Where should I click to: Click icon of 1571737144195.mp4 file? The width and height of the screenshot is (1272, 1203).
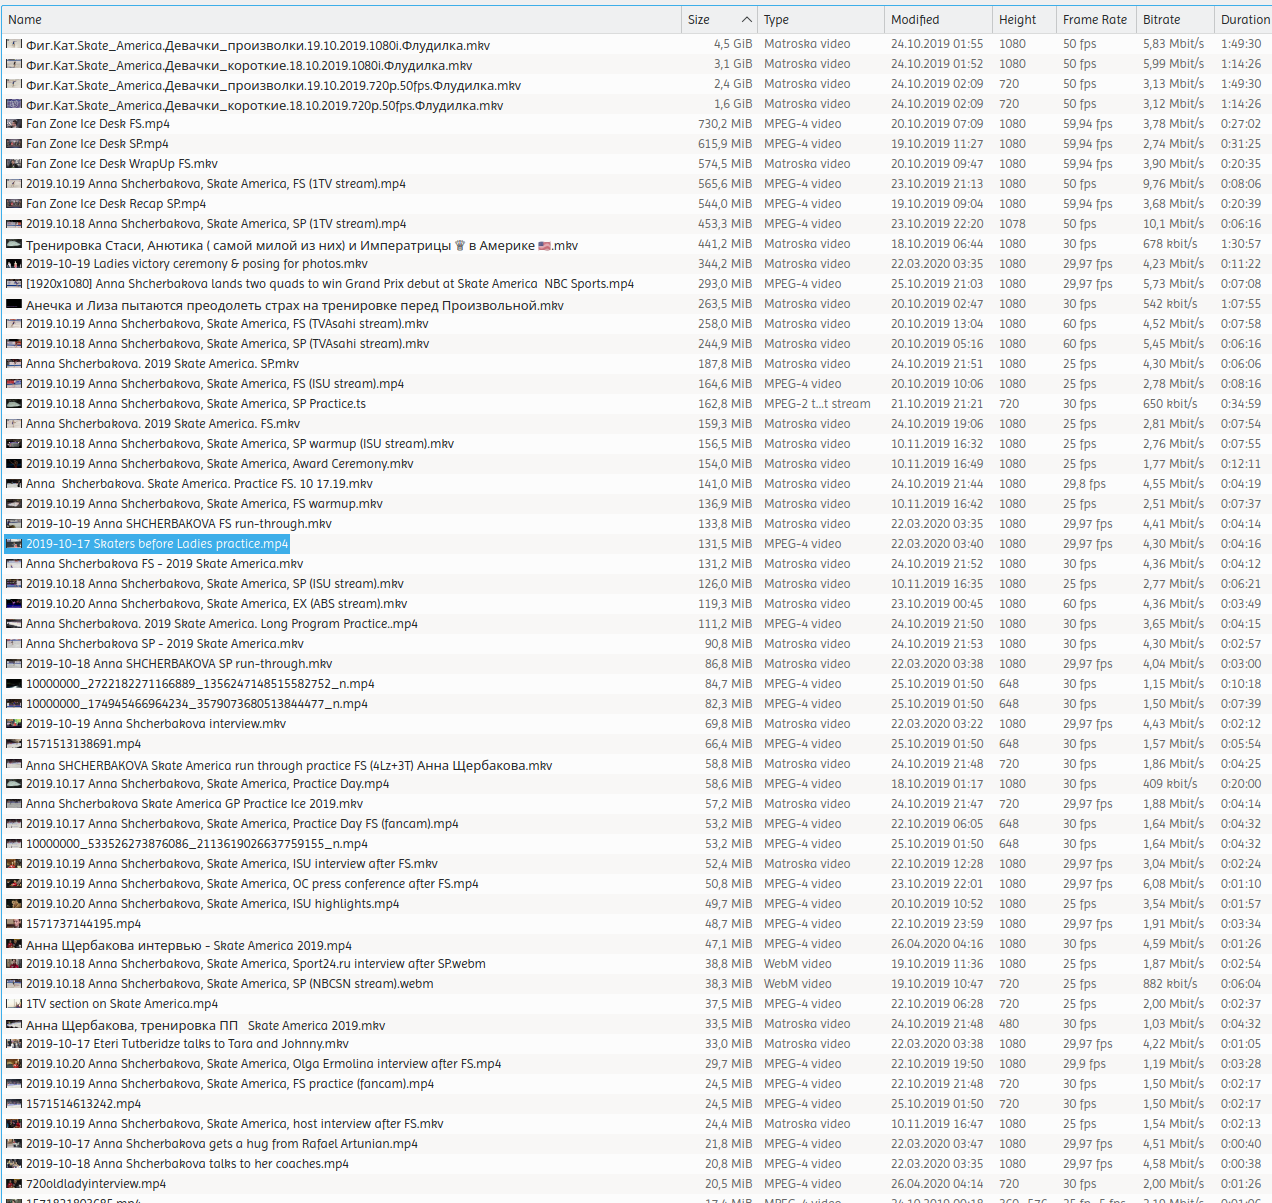point(14,924)
